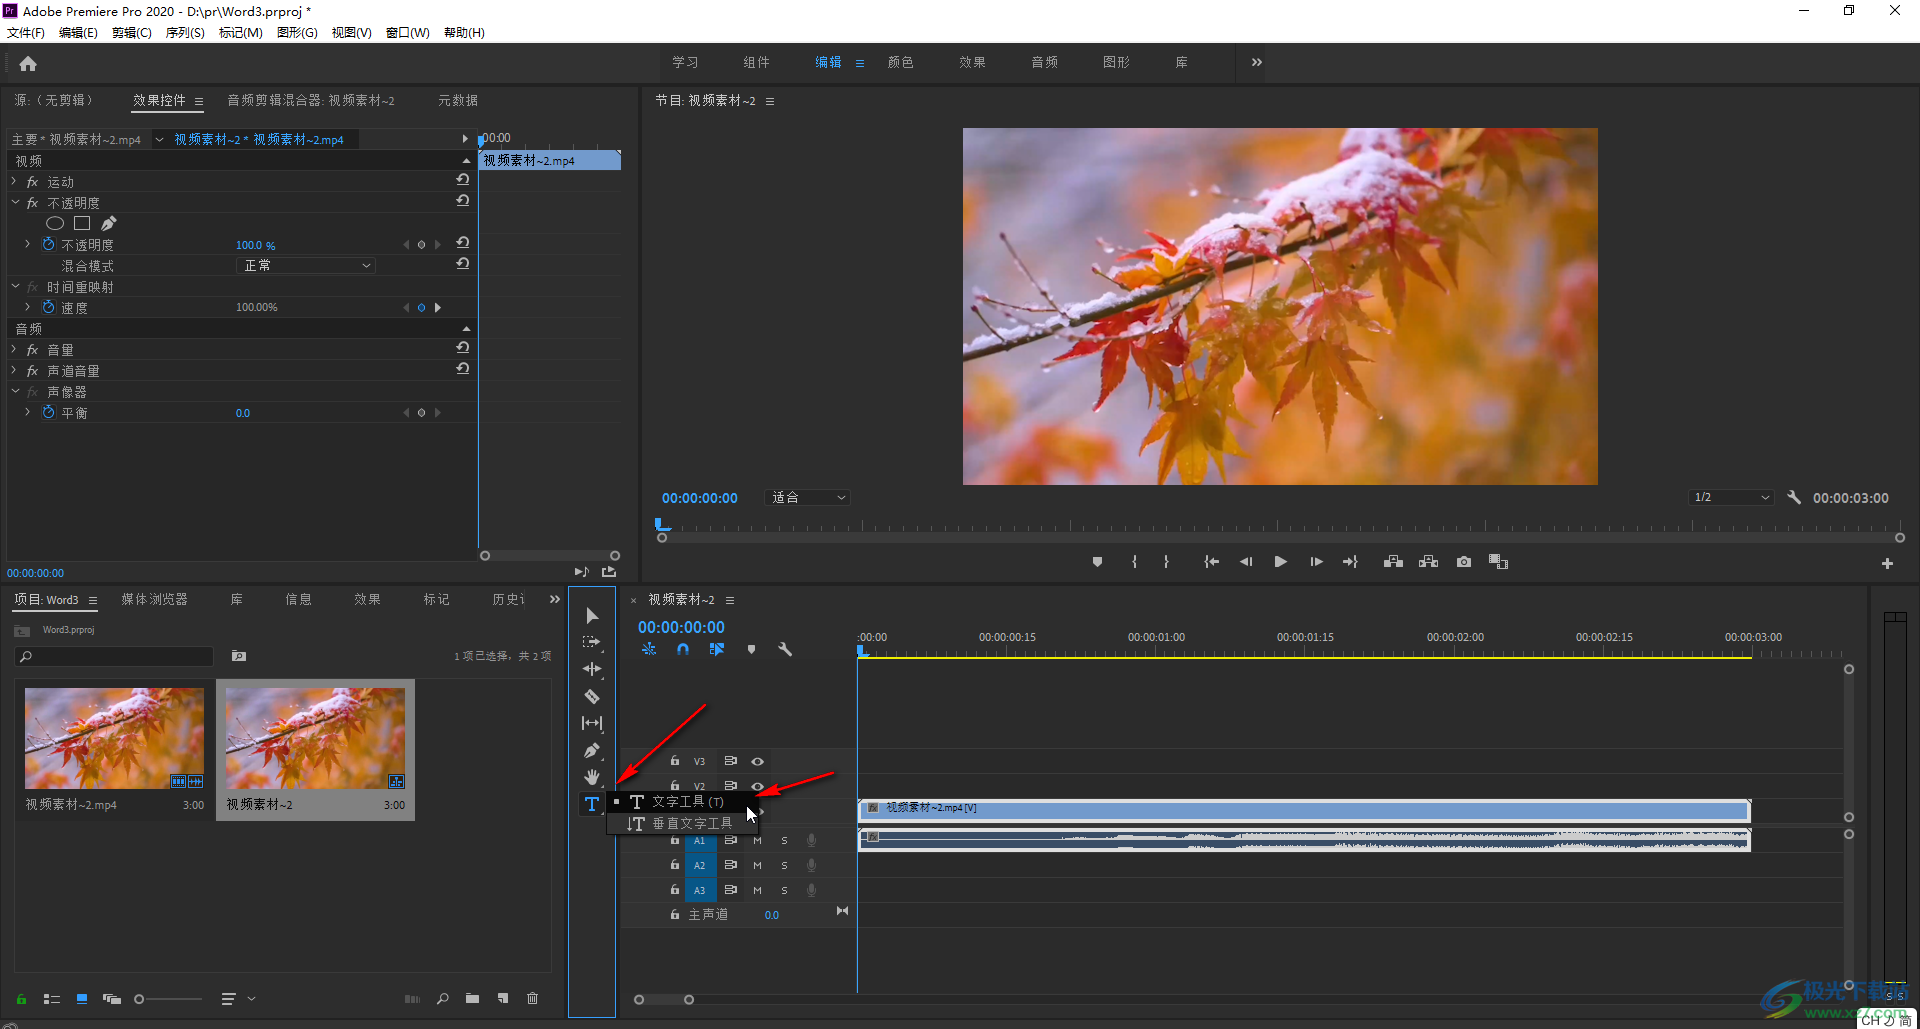
Task: Expand the Motion effect
Action: pos(14,181)
